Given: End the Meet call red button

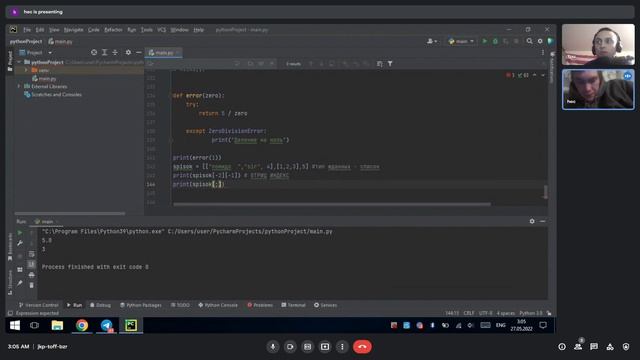Looking at the screenshot, I should coord(362,347).
